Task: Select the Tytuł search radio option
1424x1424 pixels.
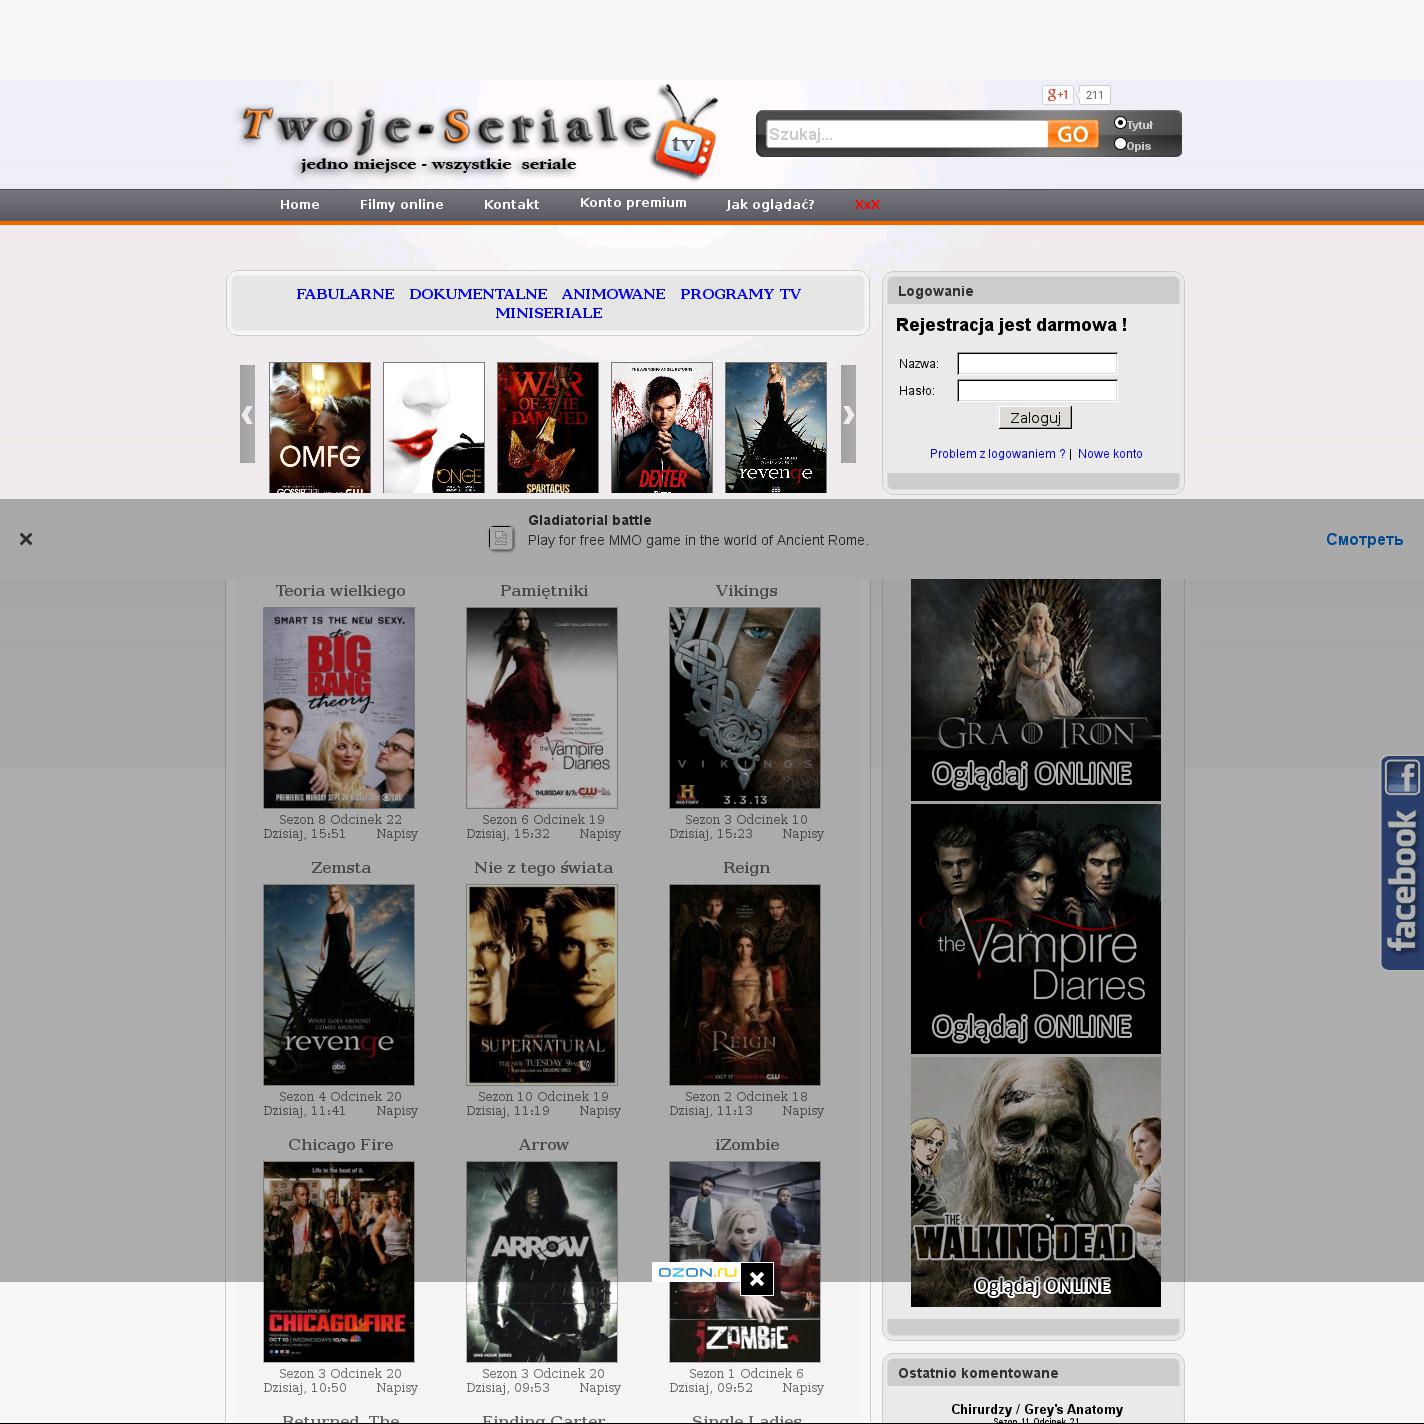Action: coord(1120,123)
